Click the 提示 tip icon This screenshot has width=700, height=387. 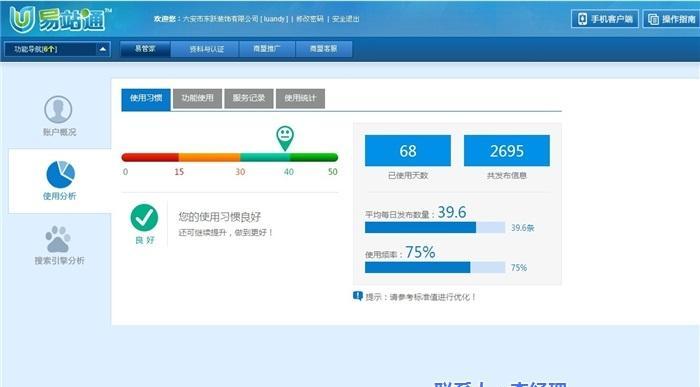[358, 296]
